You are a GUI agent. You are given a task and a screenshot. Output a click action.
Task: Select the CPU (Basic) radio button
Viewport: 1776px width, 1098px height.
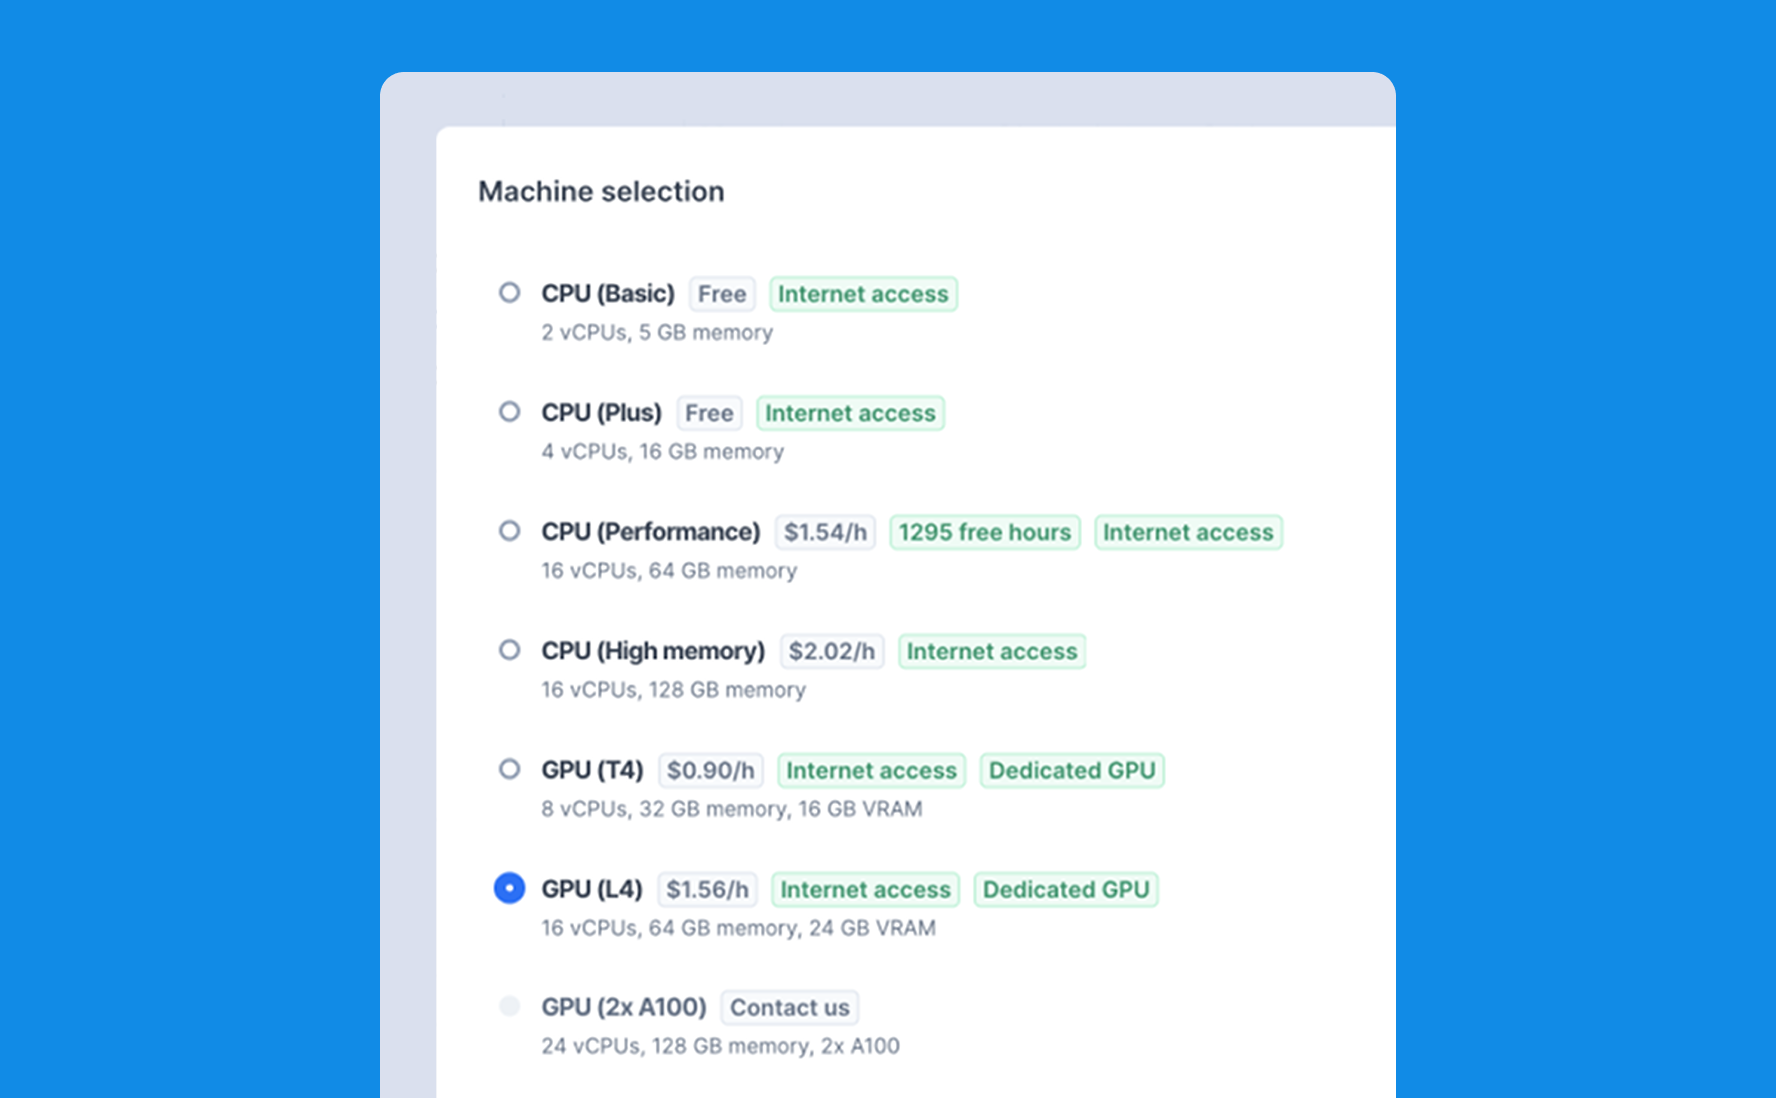510,293
